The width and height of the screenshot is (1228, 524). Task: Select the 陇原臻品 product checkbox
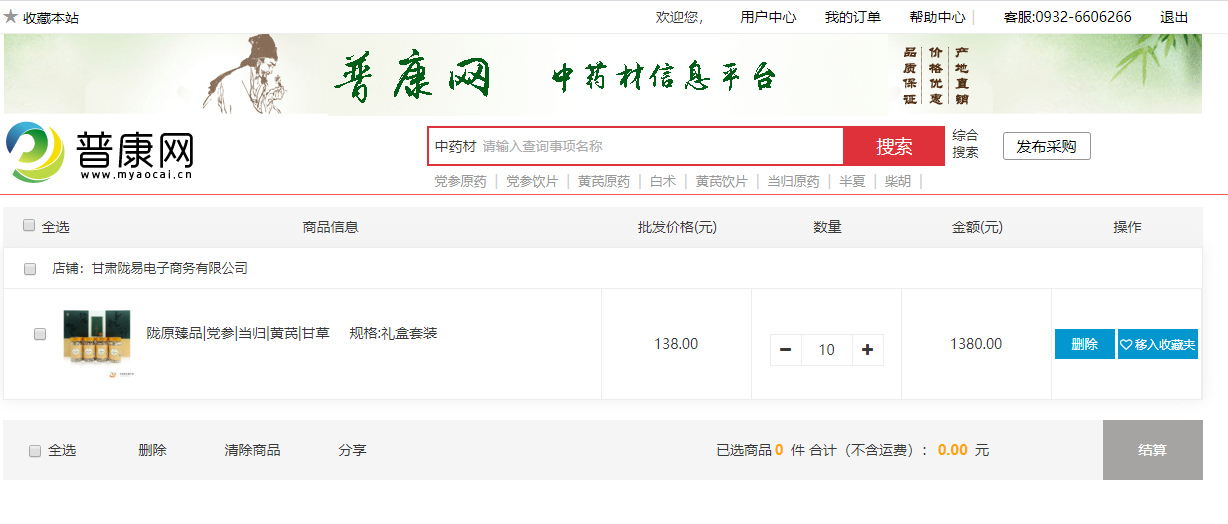coord(40,334)
